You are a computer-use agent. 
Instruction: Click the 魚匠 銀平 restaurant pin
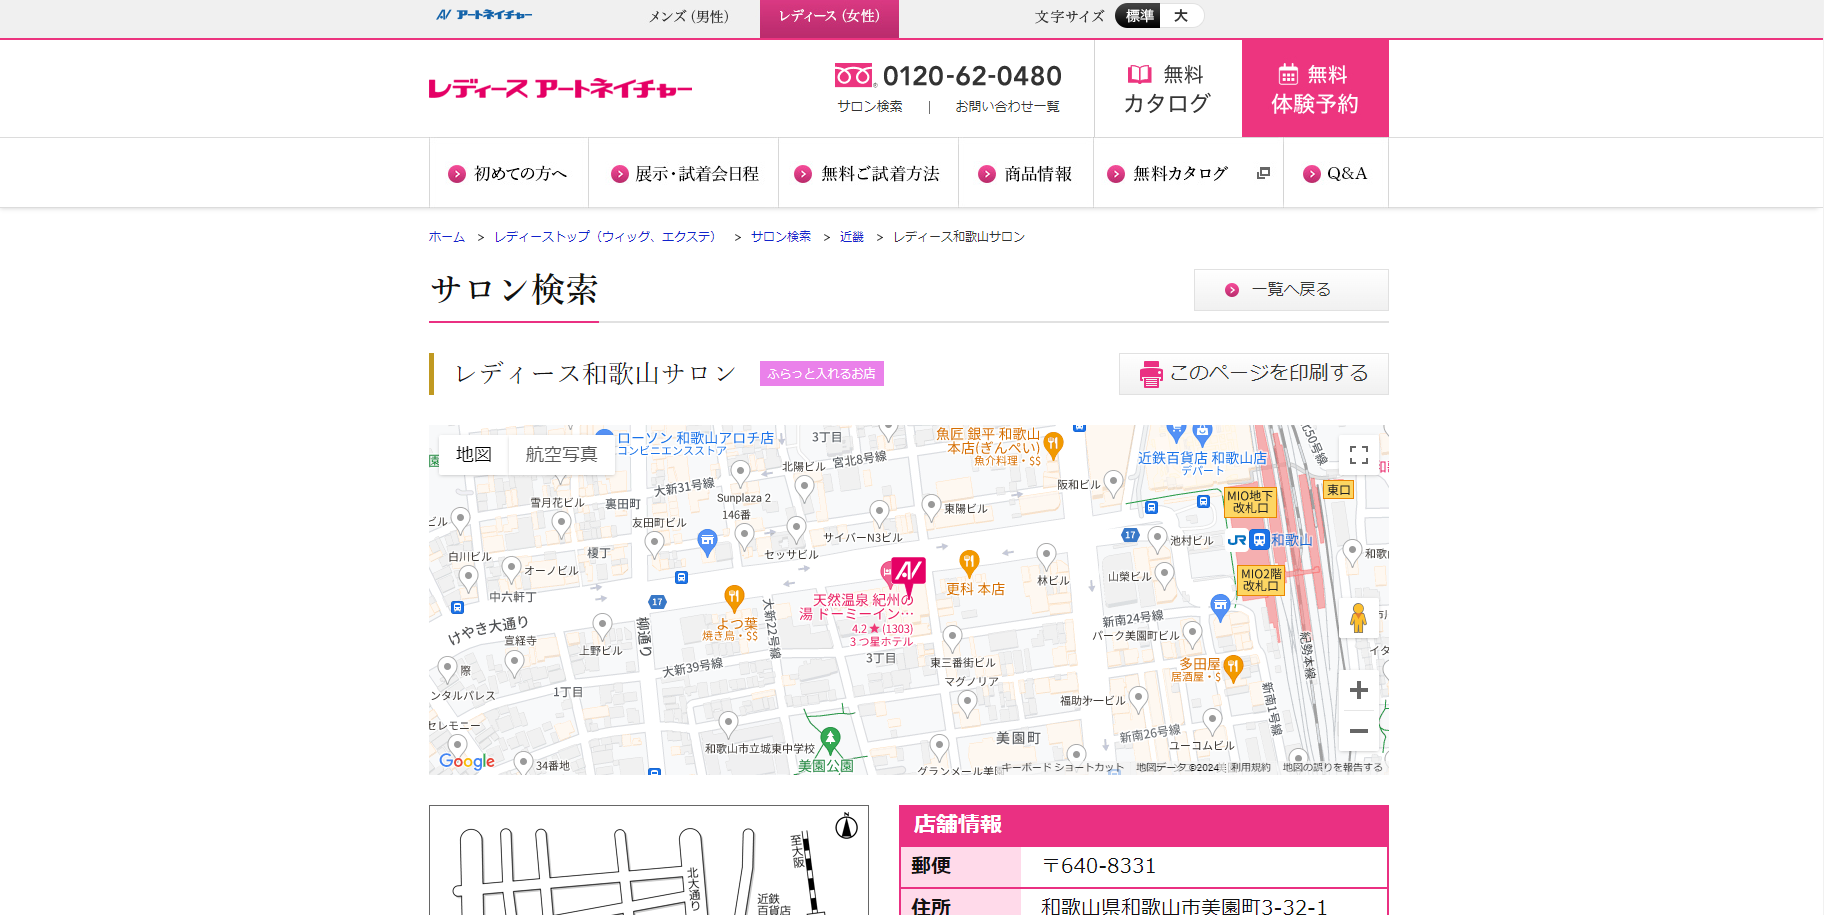pos(1053,444)
